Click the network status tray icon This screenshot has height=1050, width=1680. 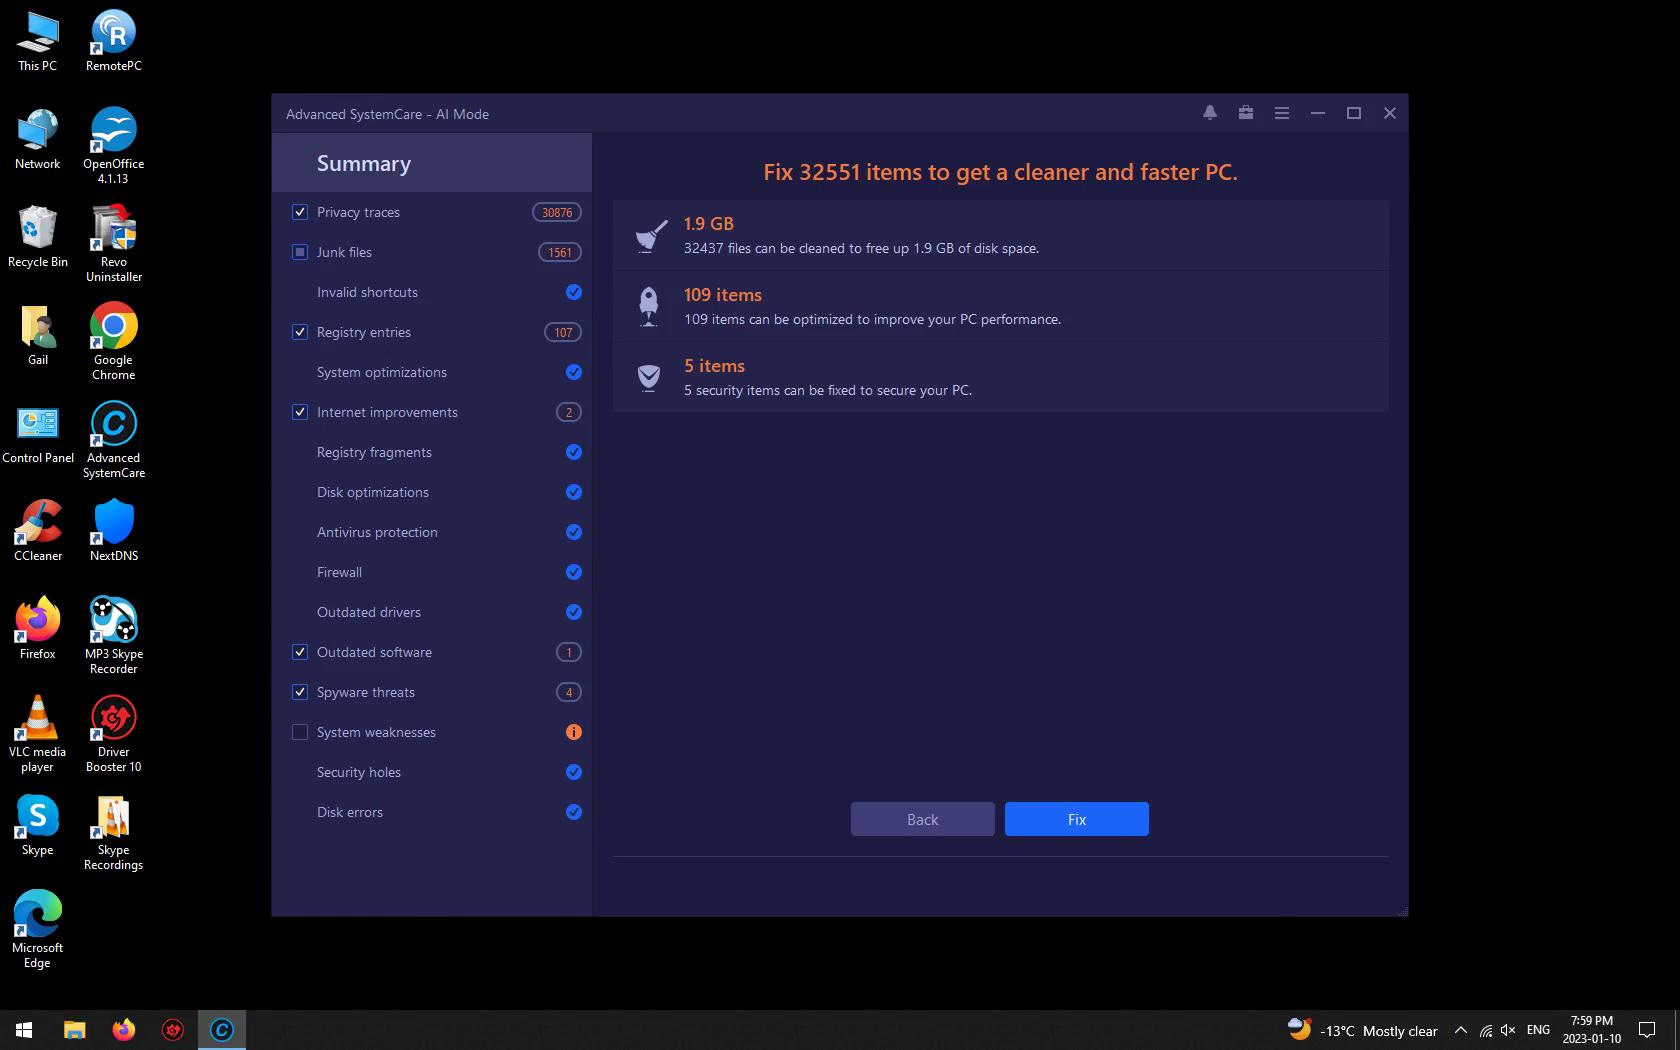coord(1486,1030)
